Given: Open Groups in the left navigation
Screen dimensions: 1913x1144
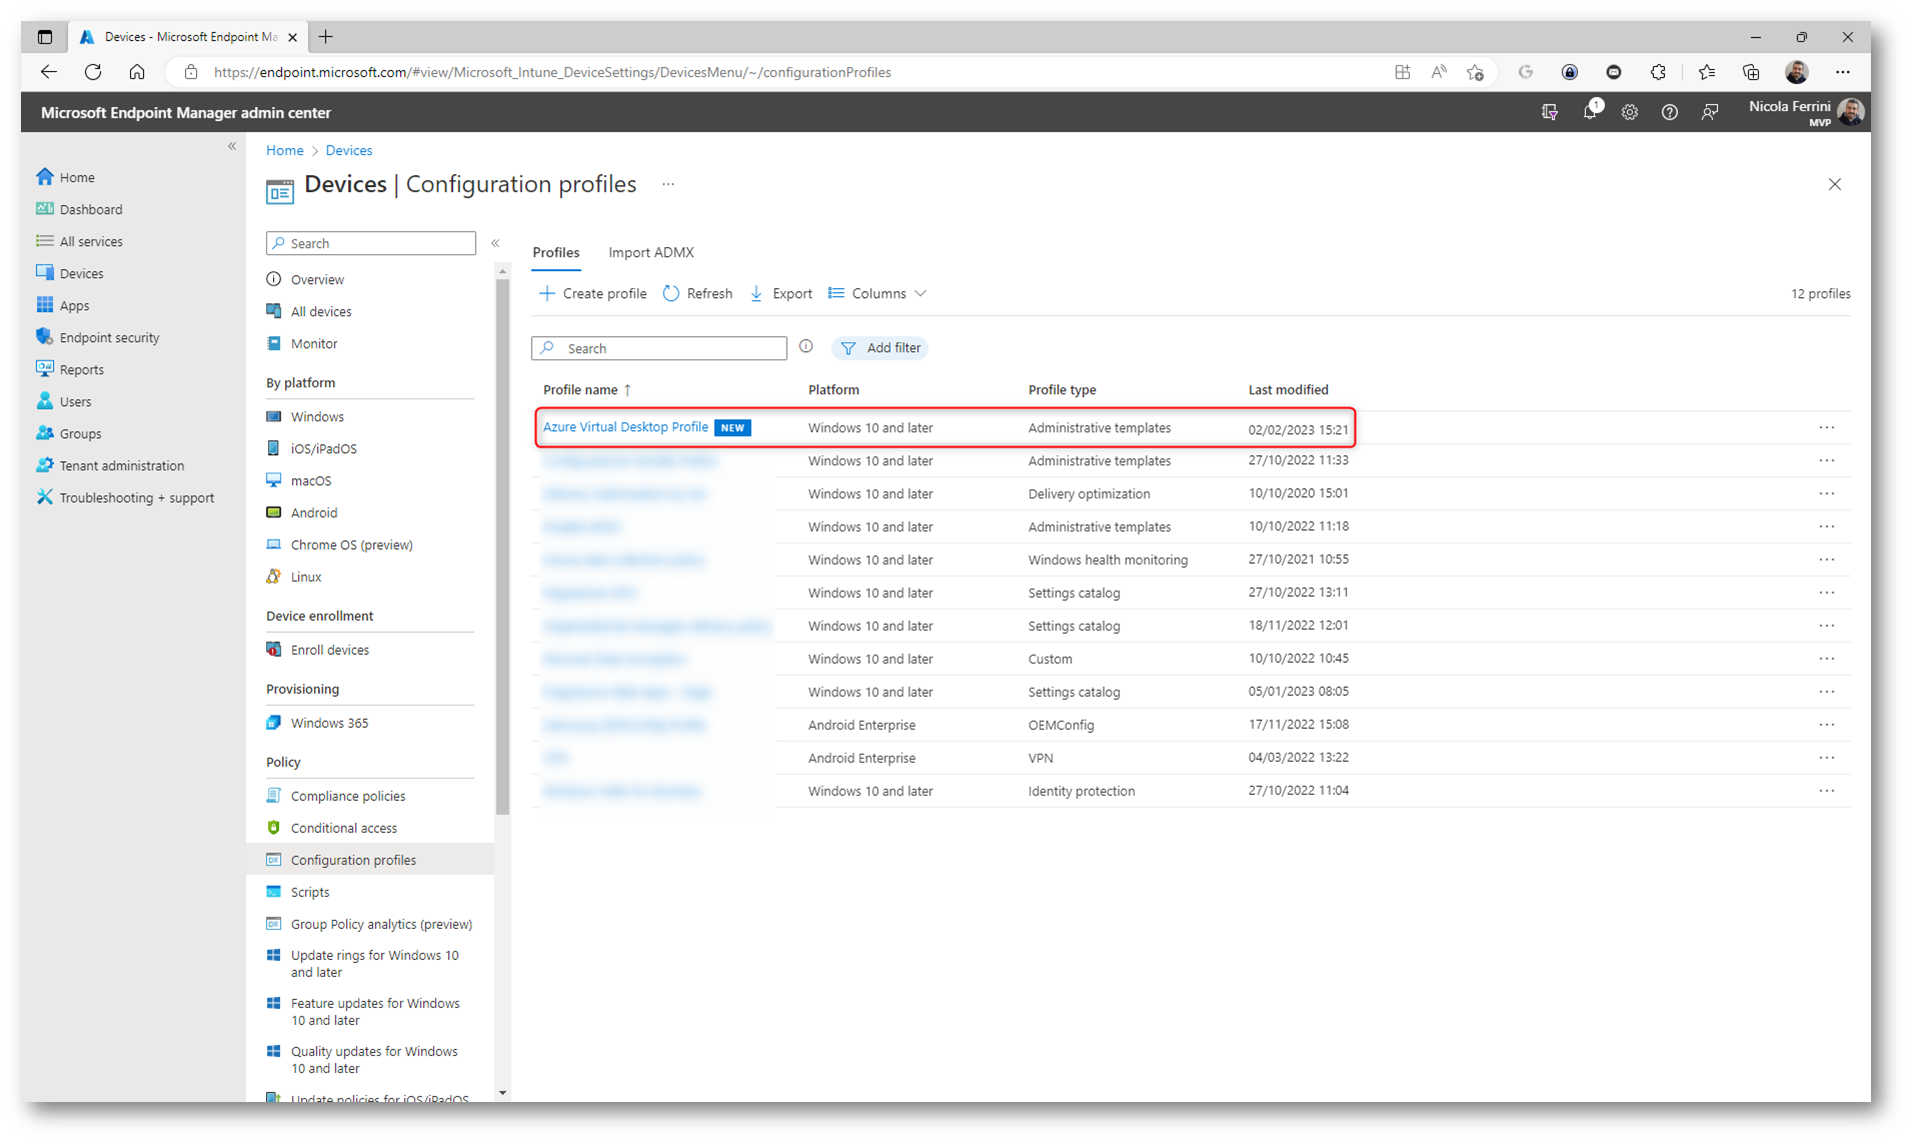Looking at the screenshot, I should tap(69, 433).
